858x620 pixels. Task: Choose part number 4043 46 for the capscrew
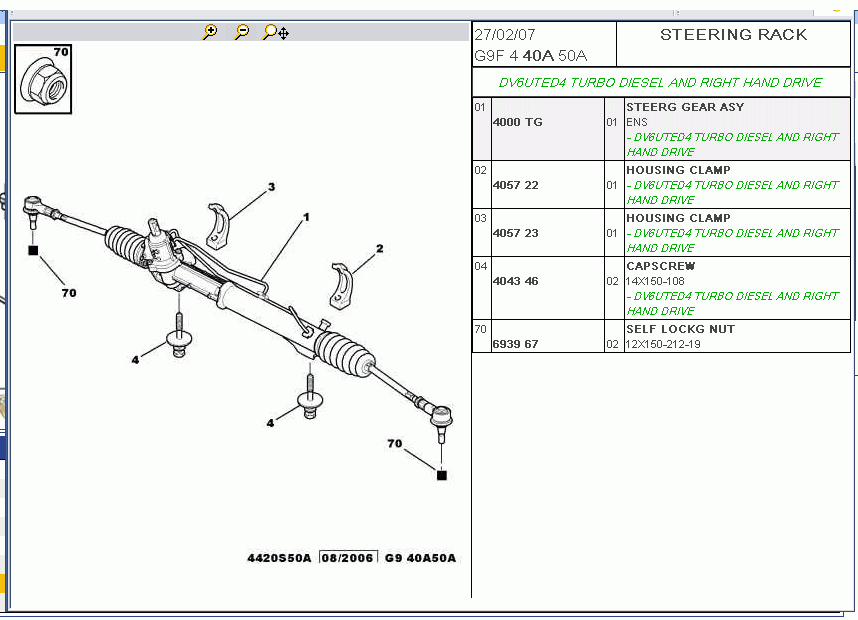[515, 281]
